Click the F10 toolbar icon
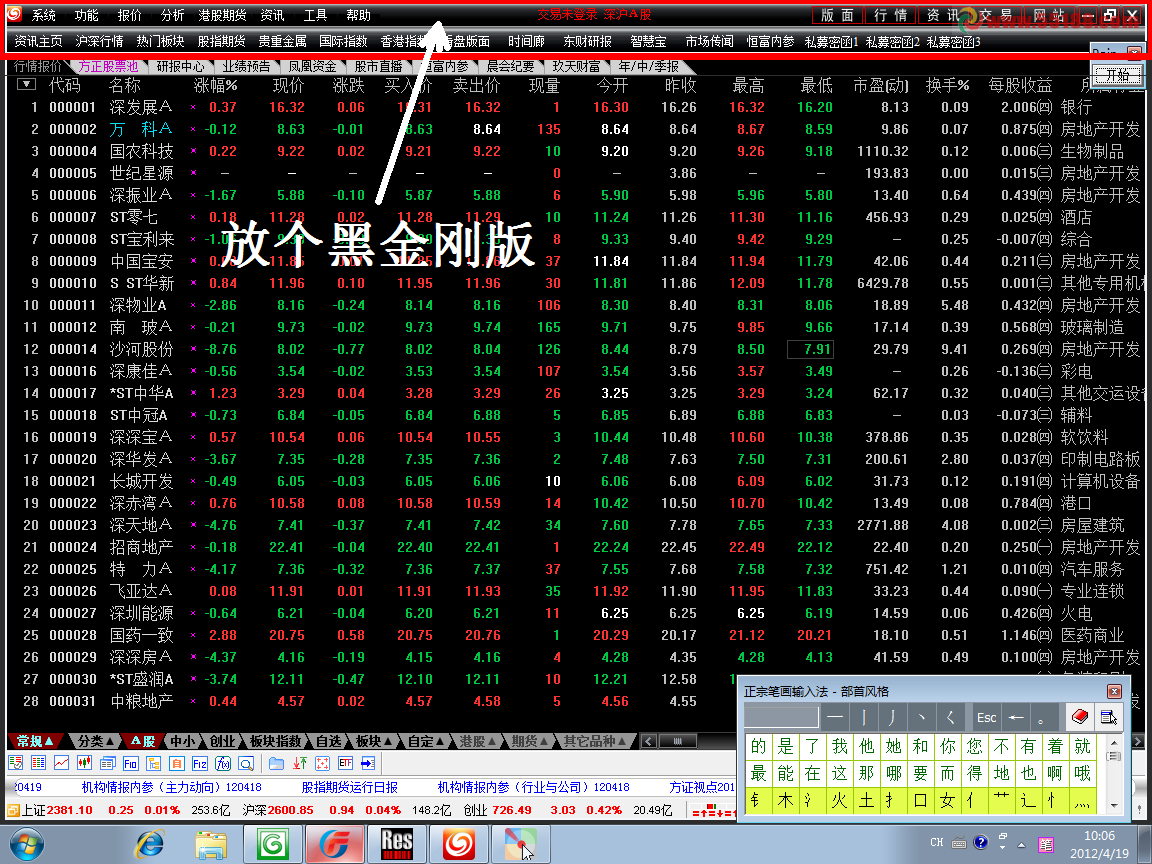Viewport: 1152px width, 864px height. tap(131, 763)
